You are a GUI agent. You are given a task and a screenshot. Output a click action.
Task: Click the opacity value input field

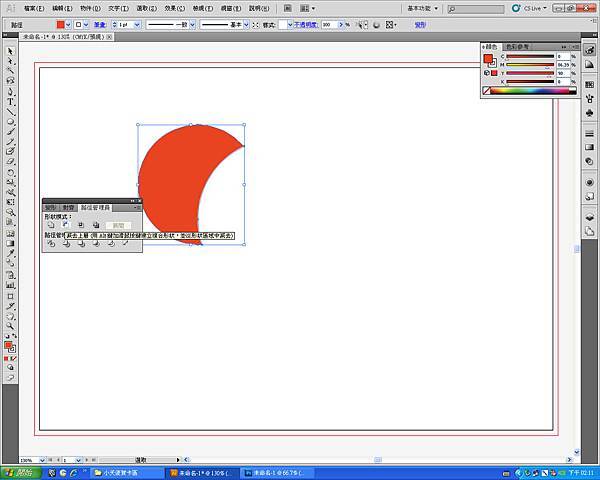pyautogui.click(x=329, y=25)
